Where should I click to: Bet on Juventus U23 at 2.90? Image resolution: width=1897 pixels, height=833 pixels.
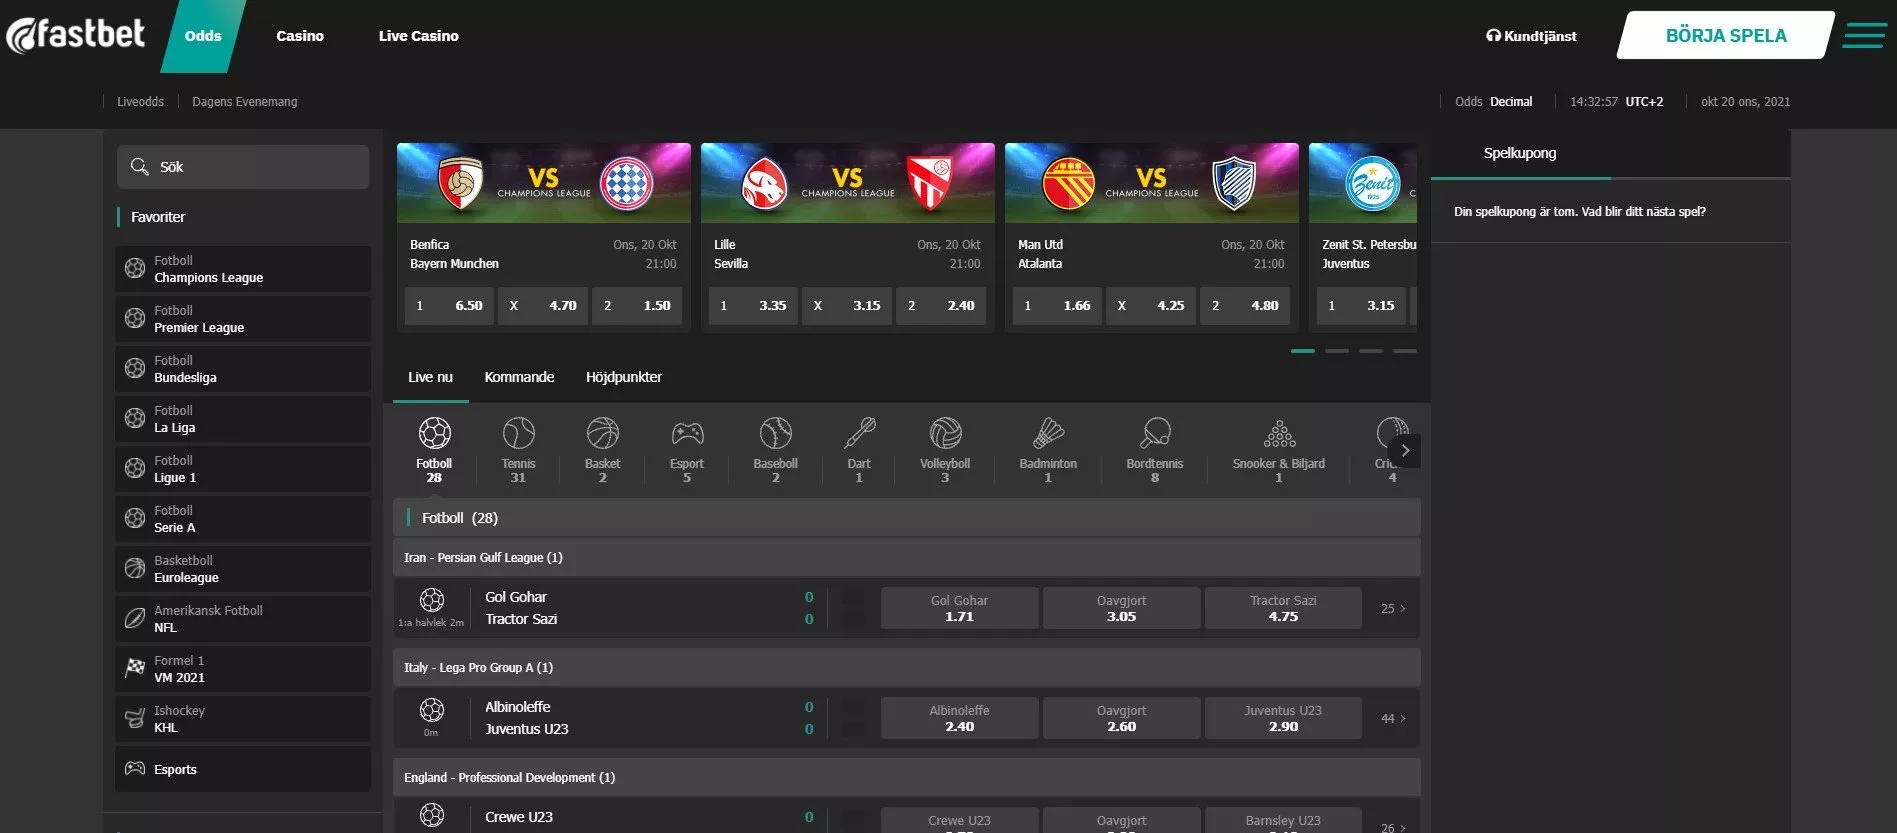tap(1283, 718)
